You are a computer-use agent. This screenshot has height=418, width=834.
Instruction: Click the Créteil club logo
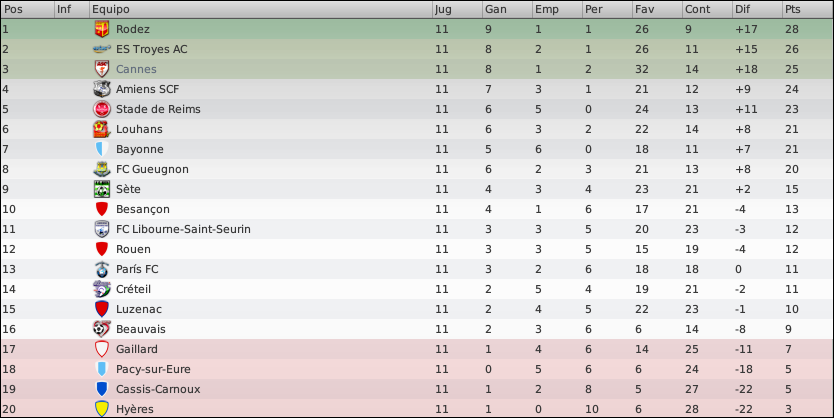point(102,289)
